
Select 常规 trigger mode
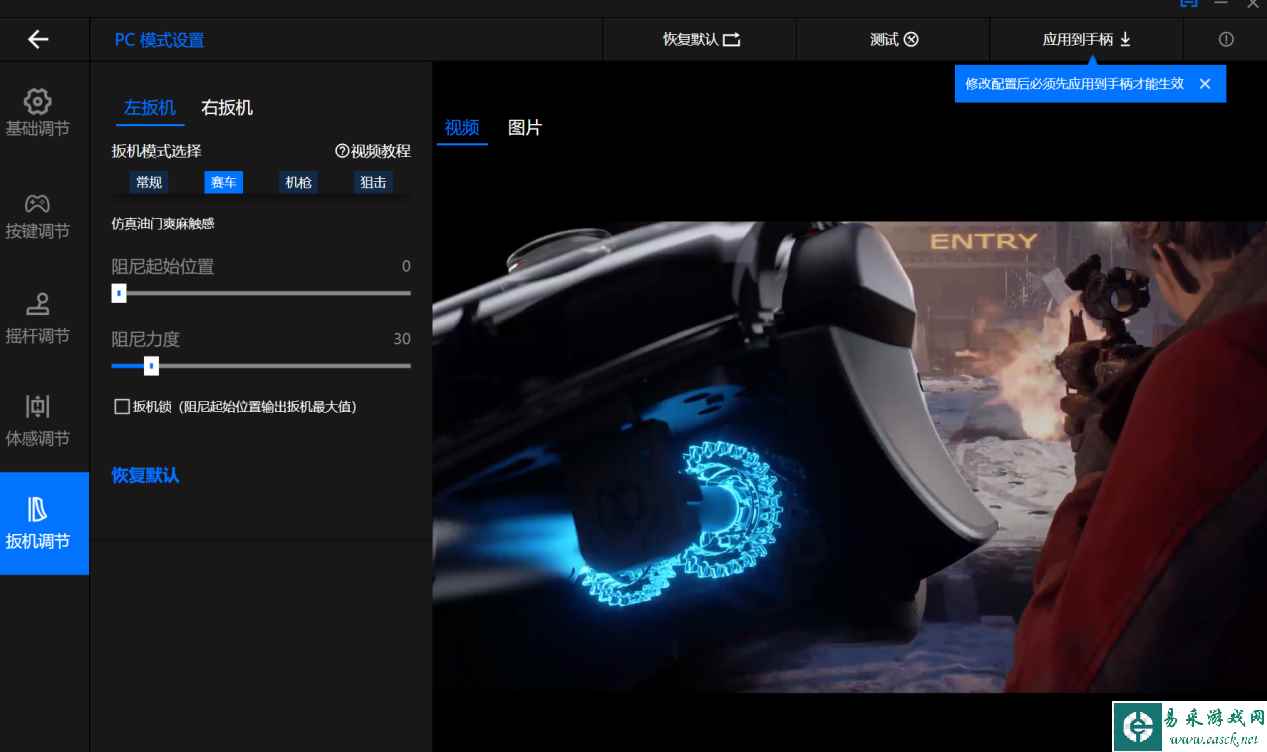pyautogui.click(x=149, y=182)
